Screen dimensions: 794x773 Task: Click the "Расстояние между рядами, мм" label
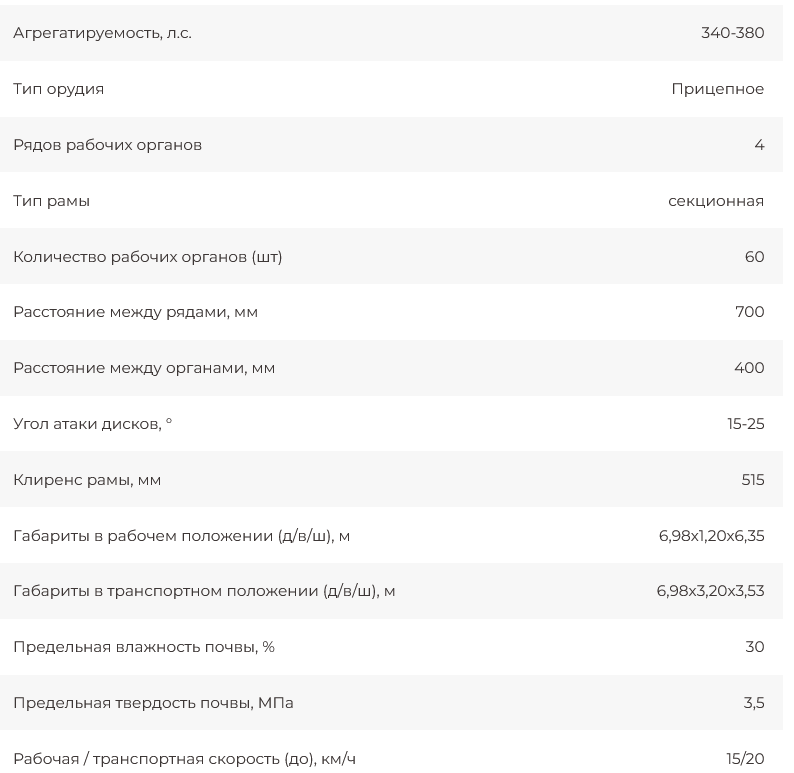(x=135, y=312)
